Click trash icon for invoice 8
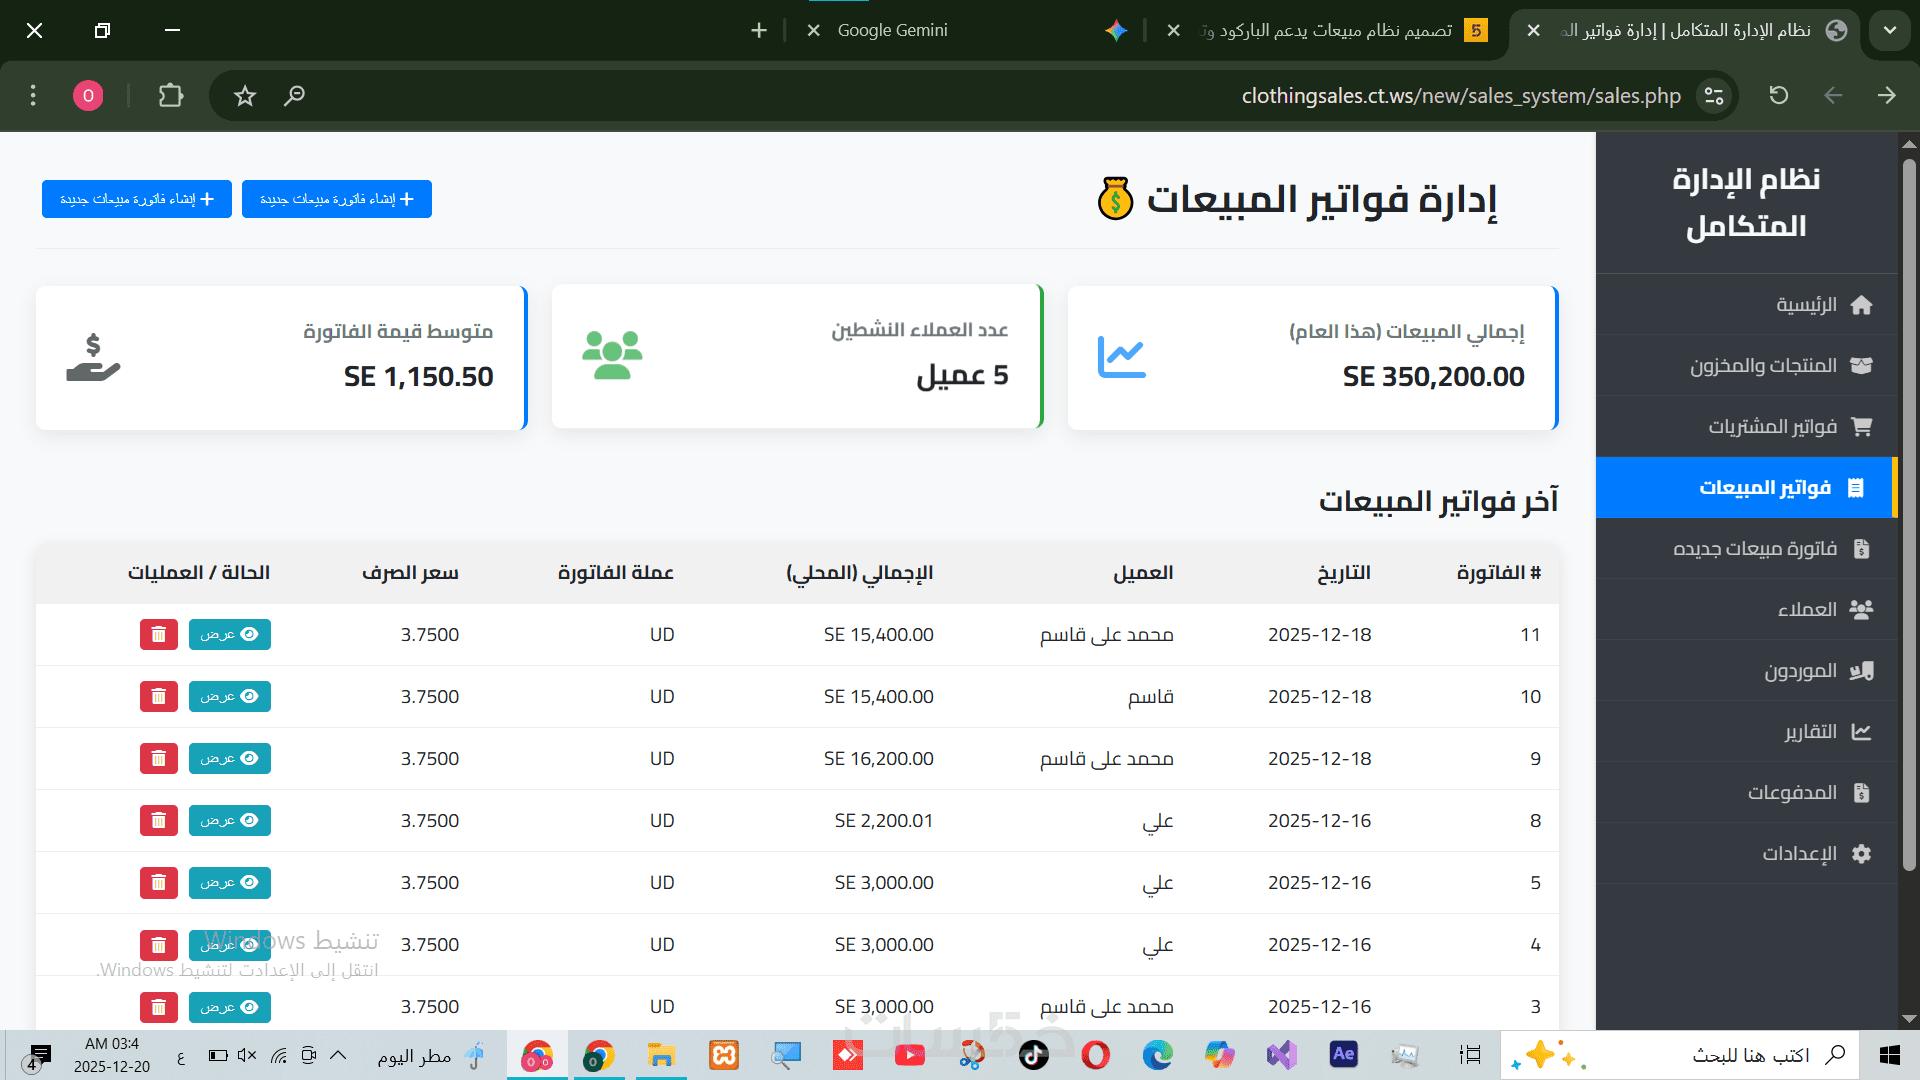The width and height of the screenshot is (1920, 1080). click(158, 820)
